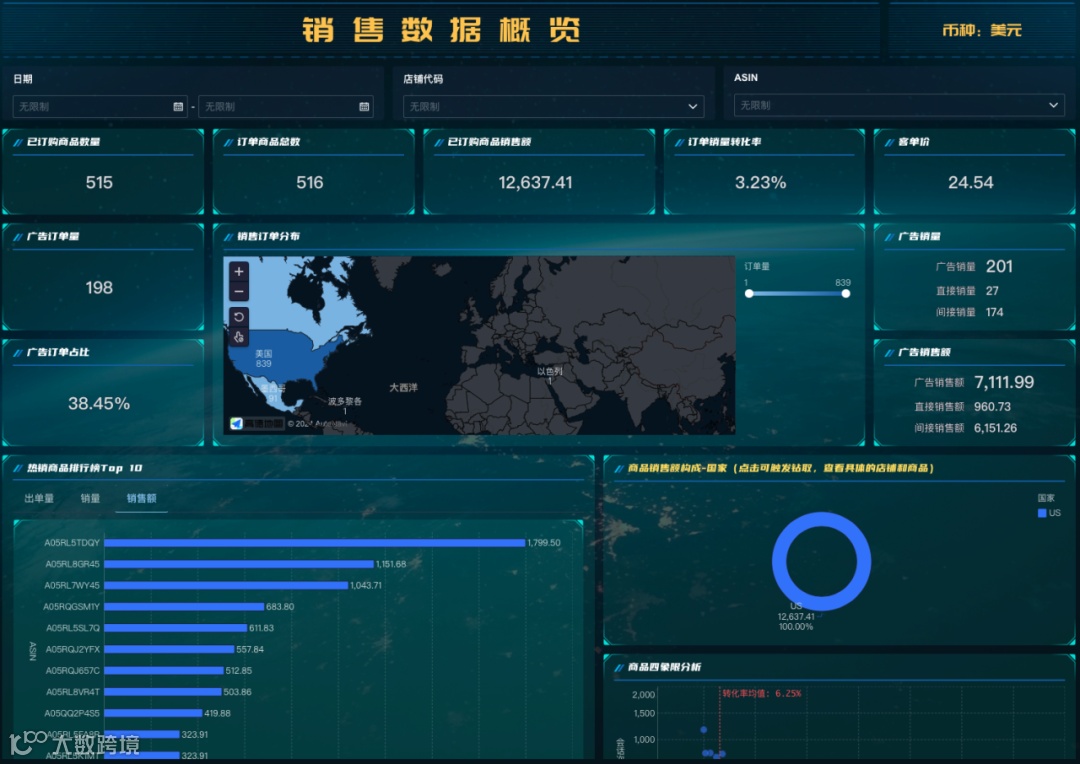
Task: Open the 店铺代码 dropdown
Action: tap(555, 106)
